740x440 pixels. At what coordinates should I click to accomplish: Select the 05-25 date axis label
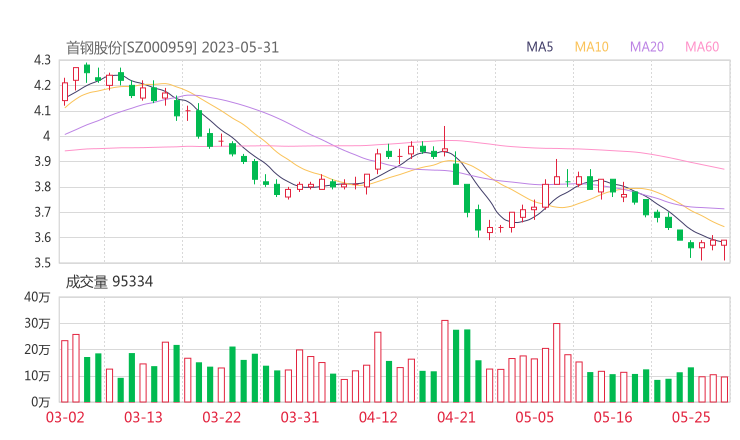click(691, 417)
